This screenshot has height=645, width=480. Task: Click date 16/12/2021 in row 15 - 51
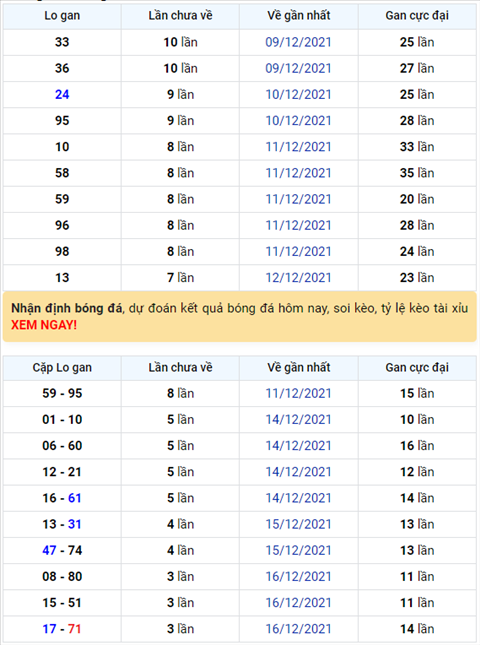coord(298,603)
